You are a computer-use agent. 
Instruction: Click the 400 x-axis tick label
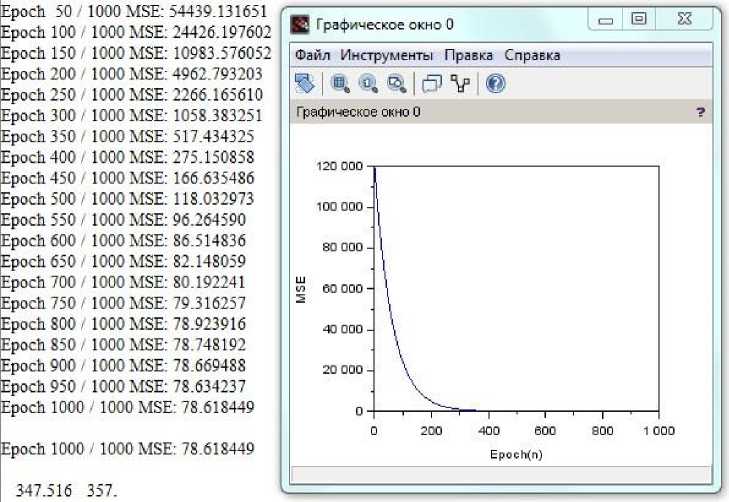[x=488, y=431]
